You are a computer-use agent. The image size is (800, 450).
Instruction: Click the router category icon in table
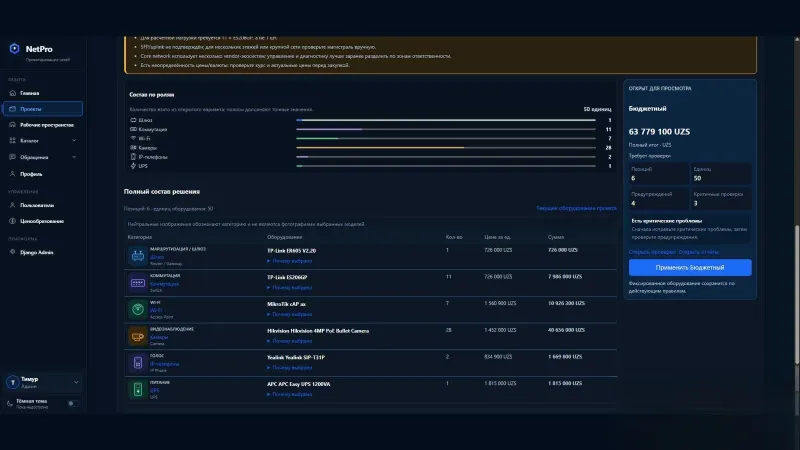[138, 256]
